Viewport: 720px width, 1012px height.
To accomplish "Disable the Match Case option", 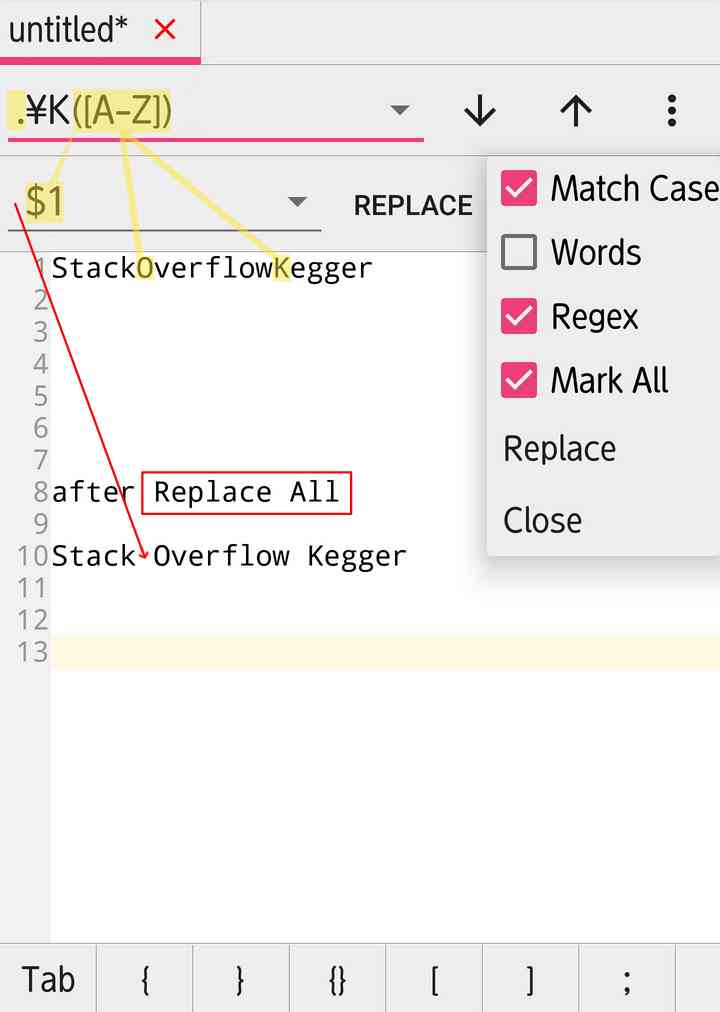I will [519, 188].
